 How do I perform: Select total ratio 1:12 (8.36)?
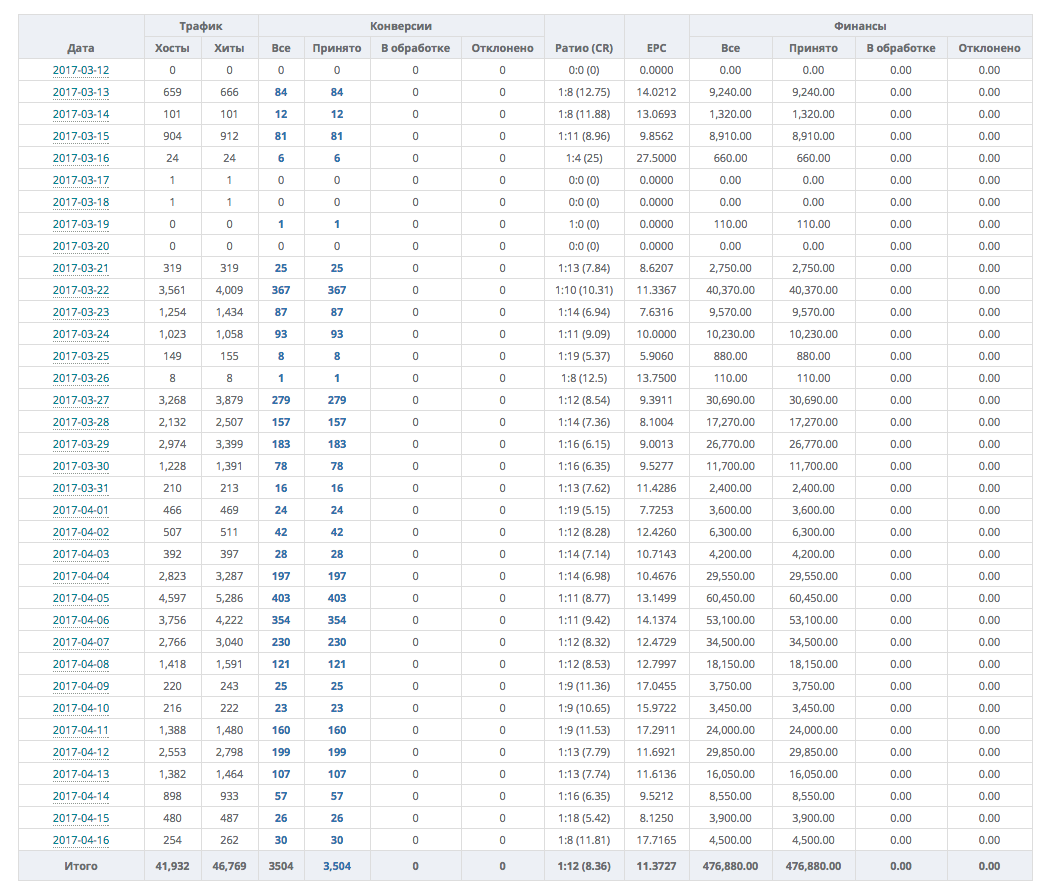584,866
